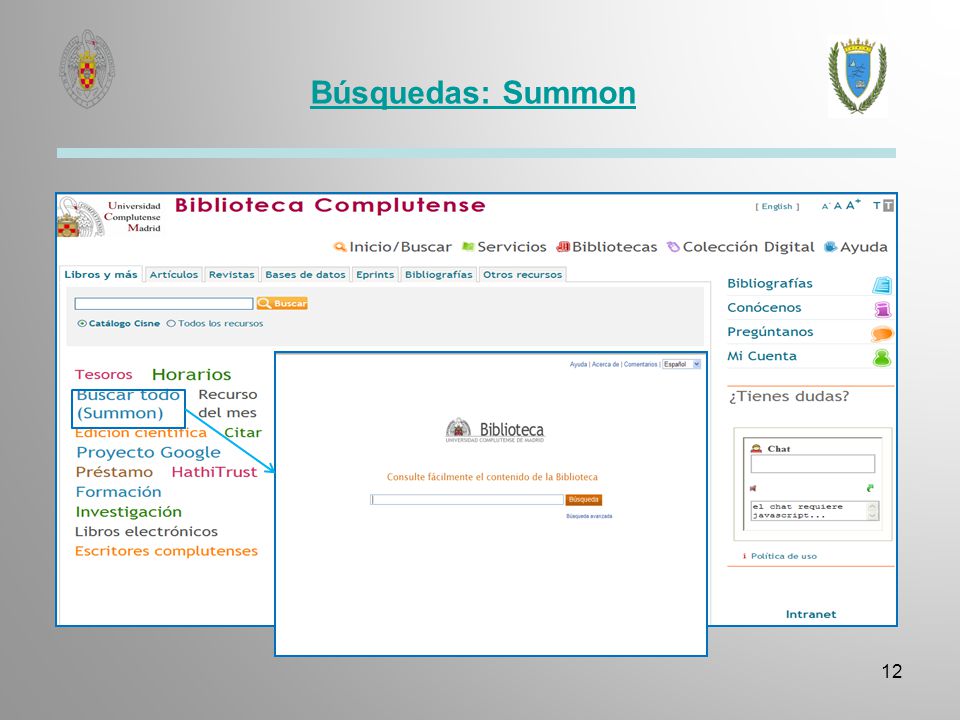Open the Horarios link

click(x=192, y=374)
